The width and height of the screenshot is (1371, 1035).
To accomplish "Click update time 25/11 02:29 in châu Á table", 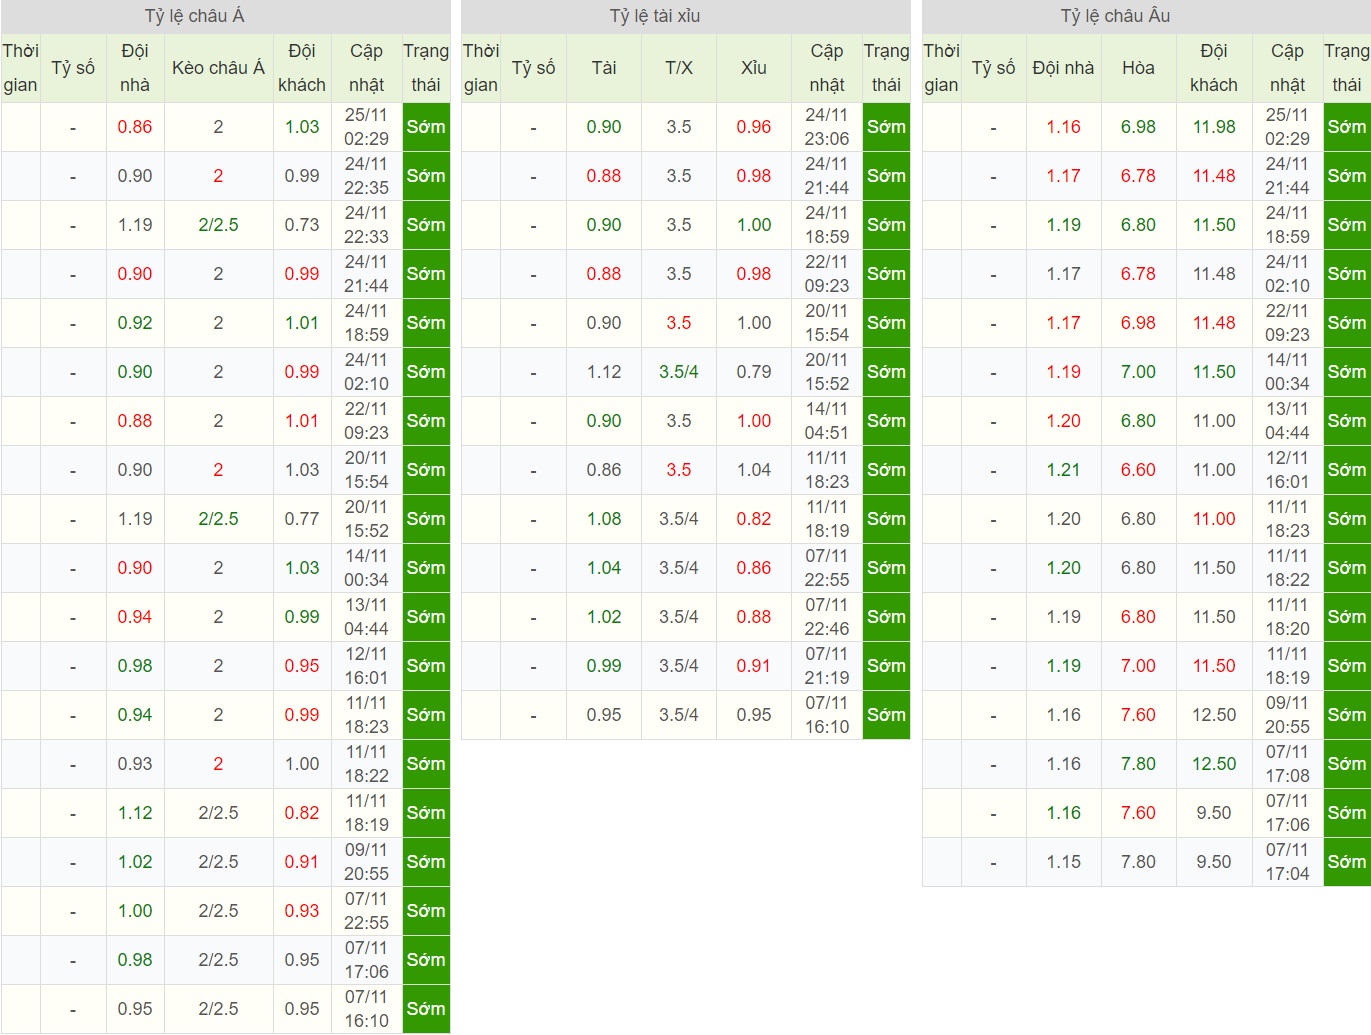I will pos(366,127).
